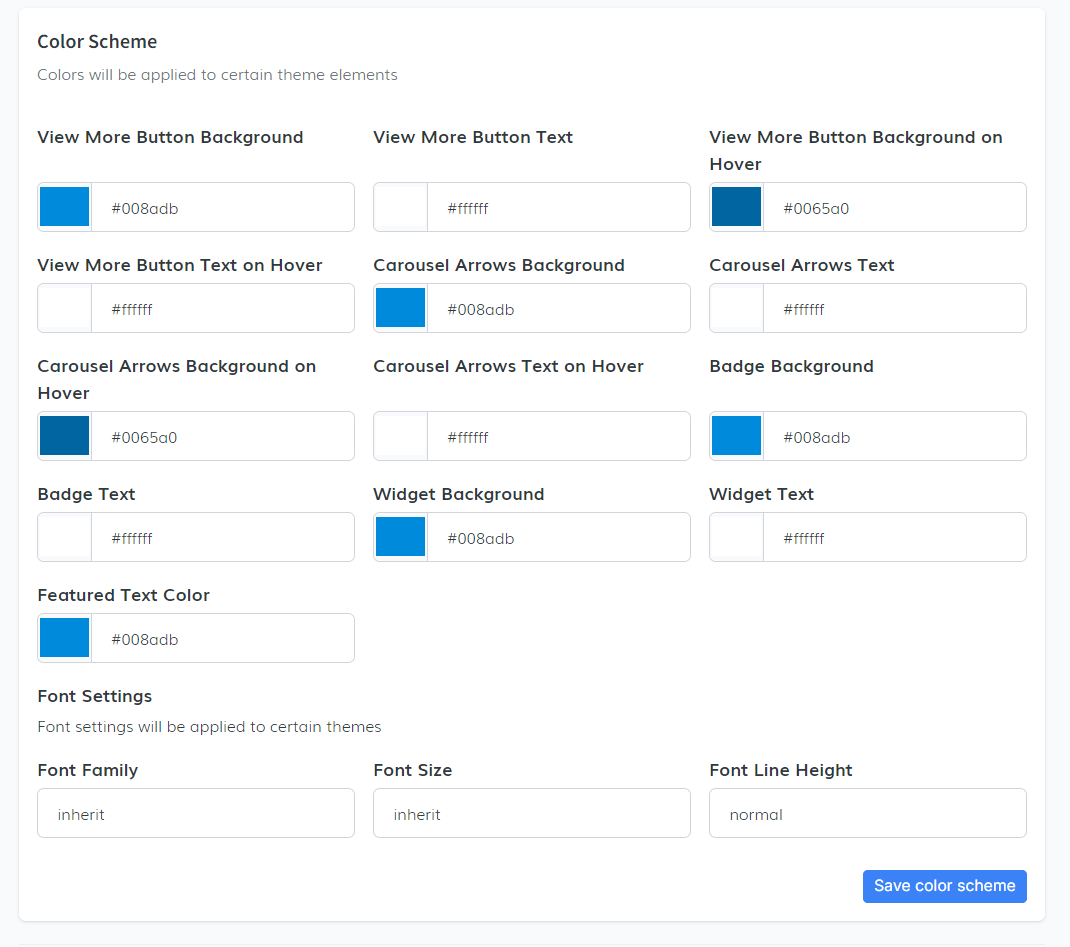Select the Widget Background color swatch
The width and height of the screenshot is (1070, 947).
click(x=401, y=537)
